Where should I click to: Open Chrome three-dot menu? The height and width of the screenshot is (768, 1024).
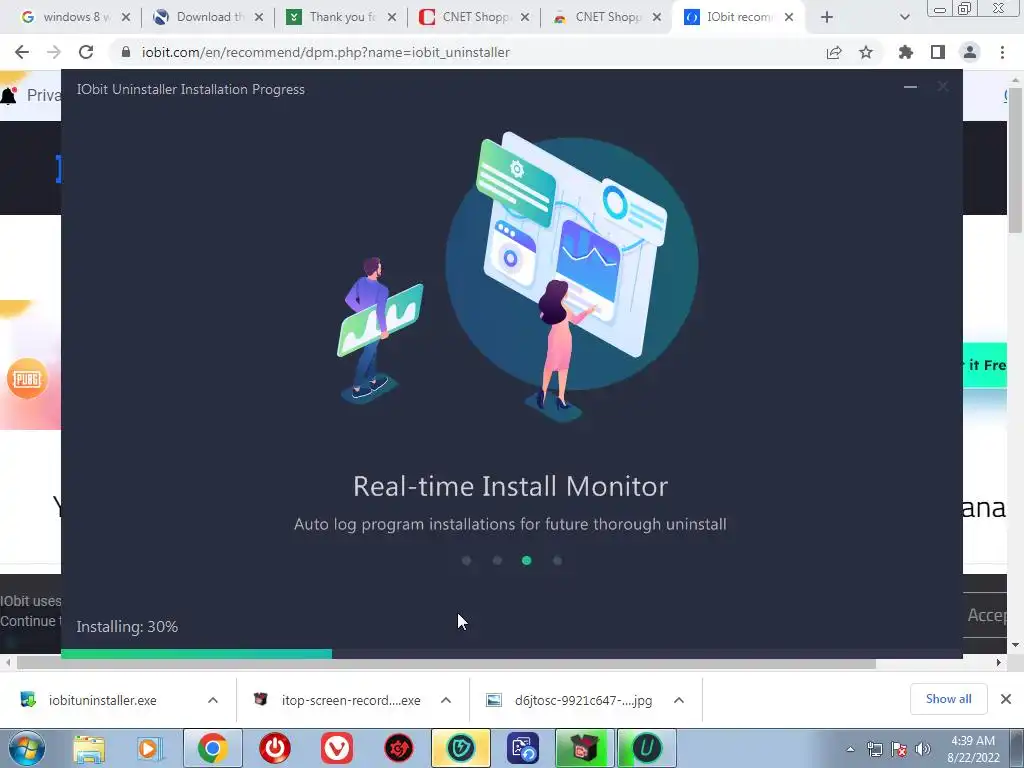(x=1002, y=52)
